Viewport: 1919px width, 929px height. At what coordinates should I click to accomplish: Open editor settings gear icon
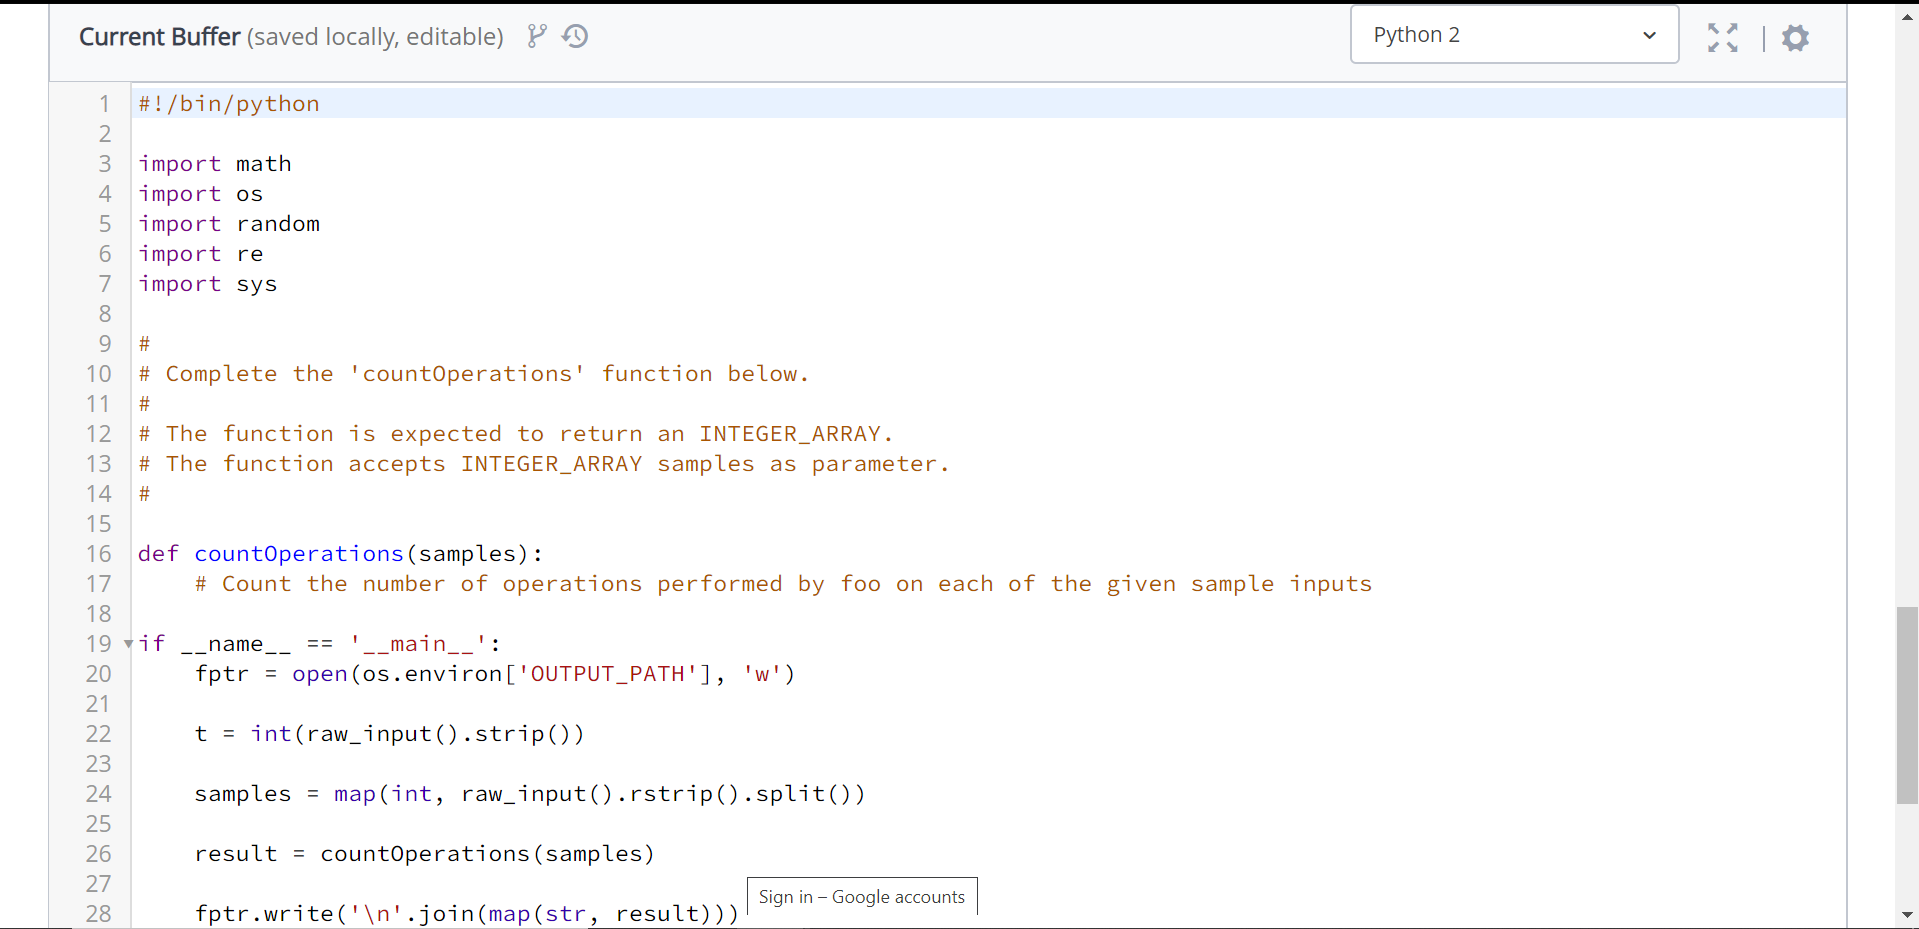(x=1795, y=38)
